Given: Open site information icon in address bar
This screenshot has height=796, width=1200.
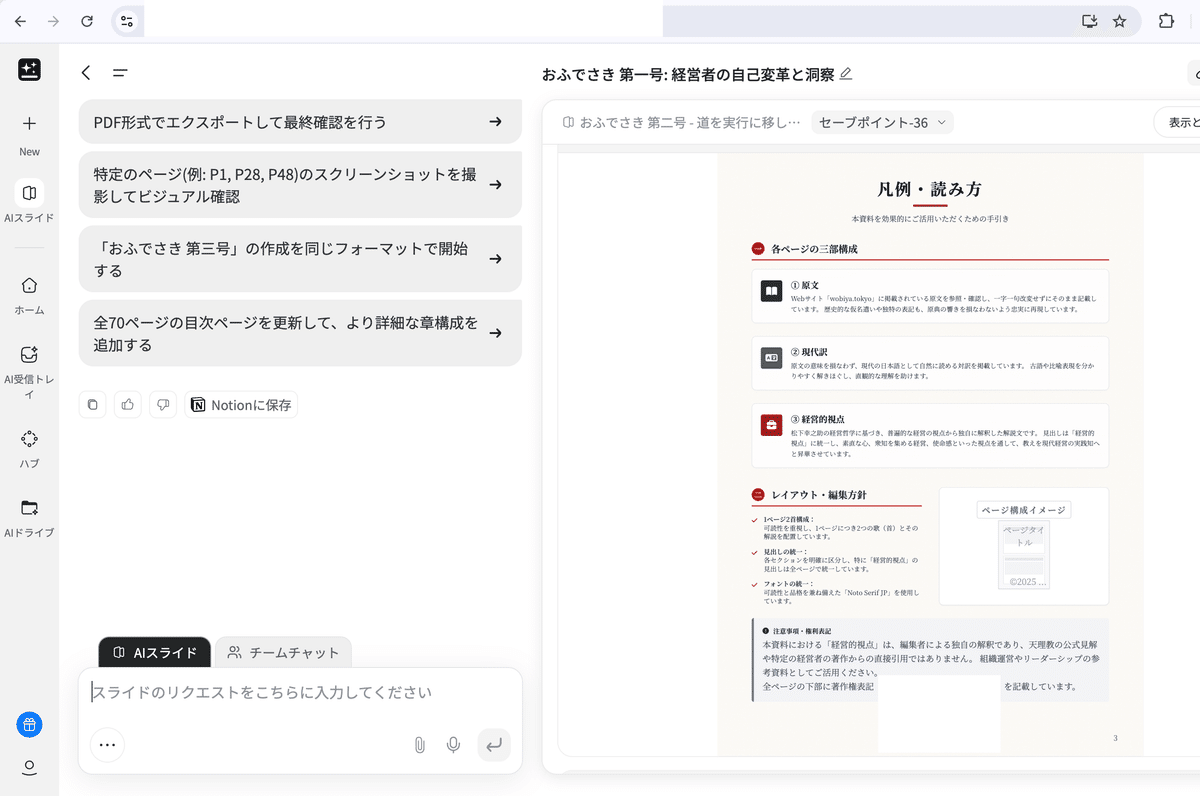Looking at the screenshot, I should point(126,21).
